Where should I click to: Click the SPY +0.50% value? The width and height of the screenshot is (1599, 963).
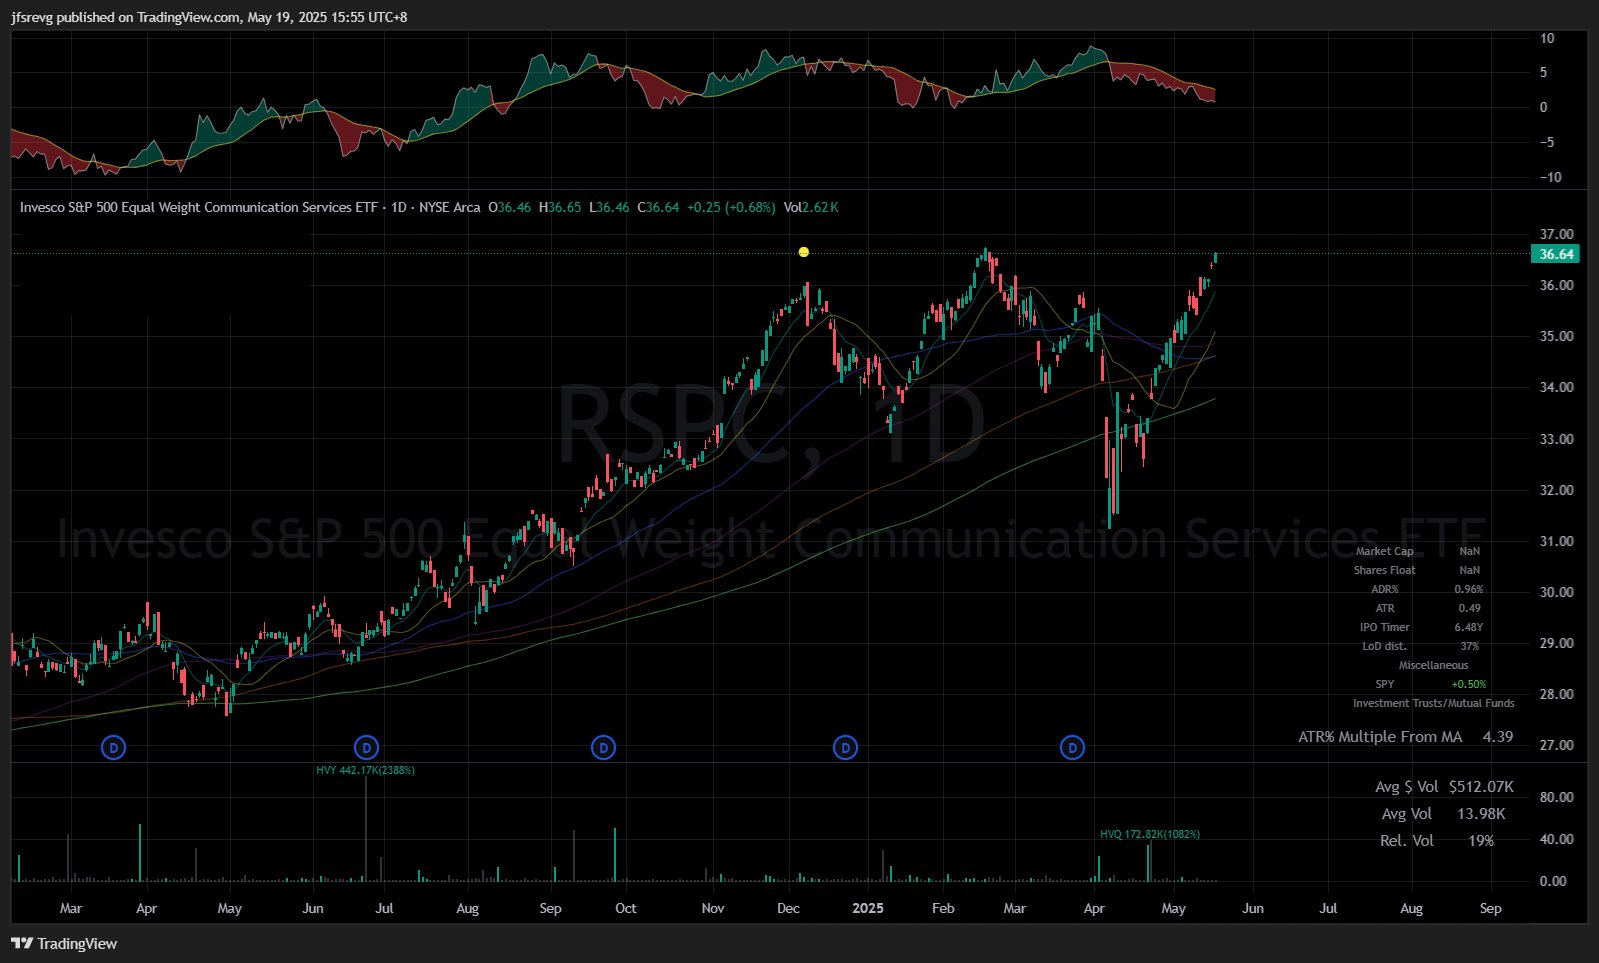pyautogui.click(x=1469, y=684)
